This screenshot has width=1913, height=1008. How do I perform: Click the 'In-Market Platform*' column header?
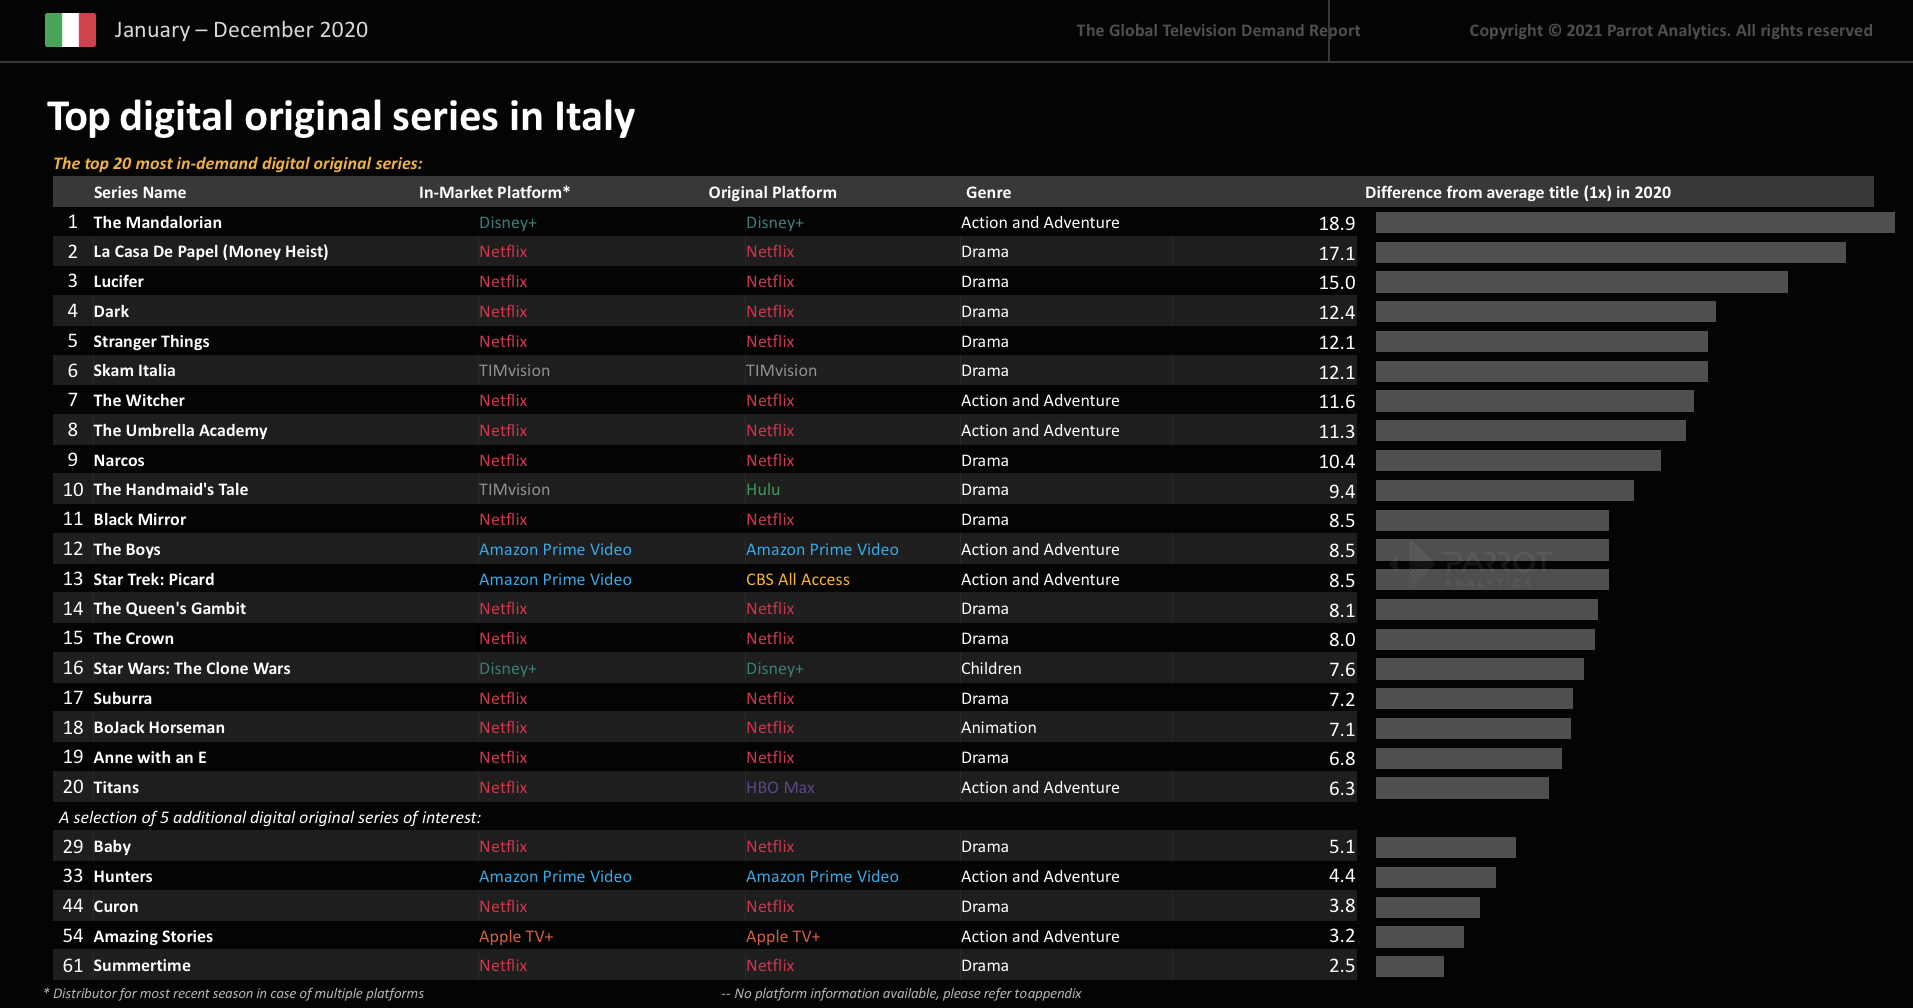(x=494, y=192)
